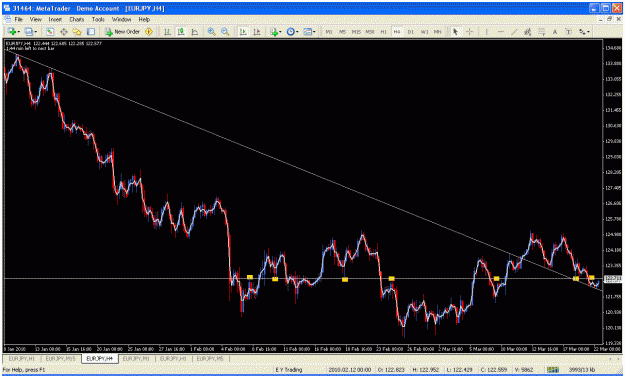The height and width of the screenshot is (376, 625).
Task: Open the Data Window icon
Action: click(x=63, y=31)
